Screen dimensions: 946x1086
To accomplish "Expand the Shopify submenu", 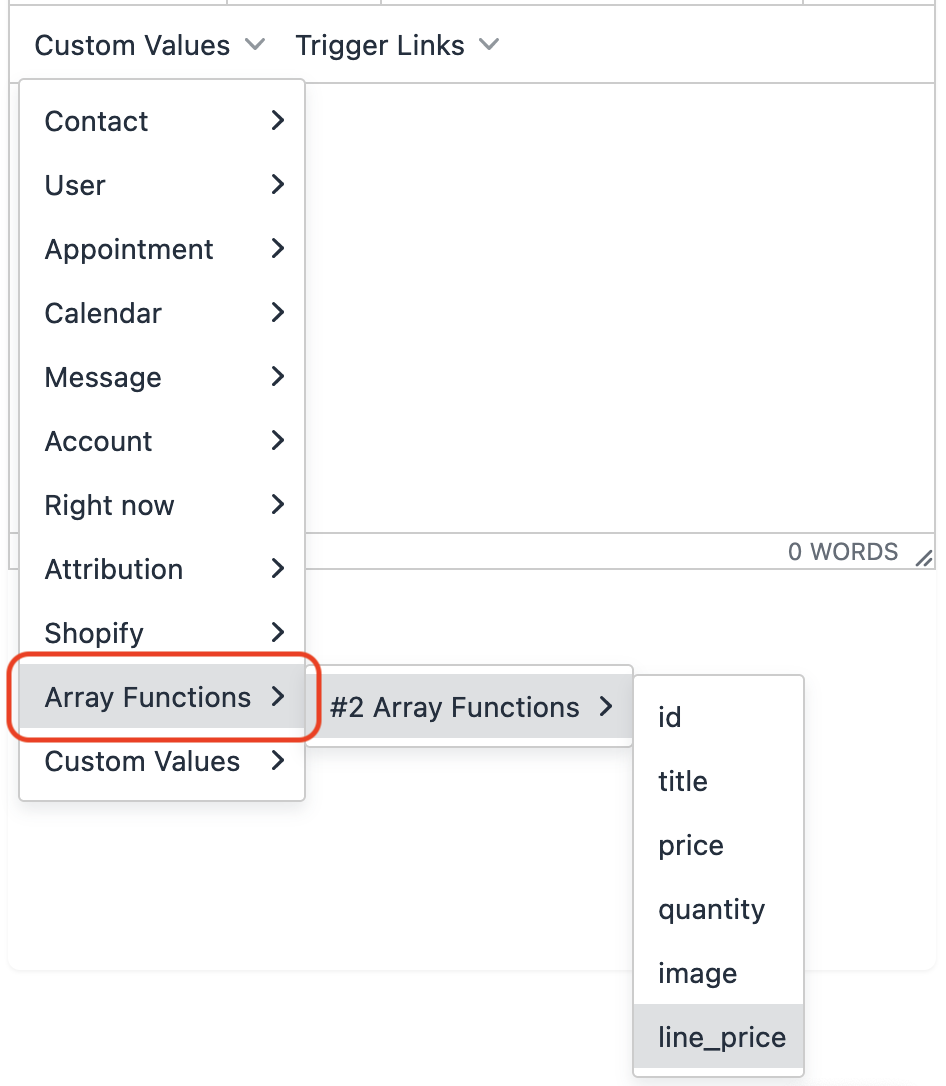I will click(162, 633).
